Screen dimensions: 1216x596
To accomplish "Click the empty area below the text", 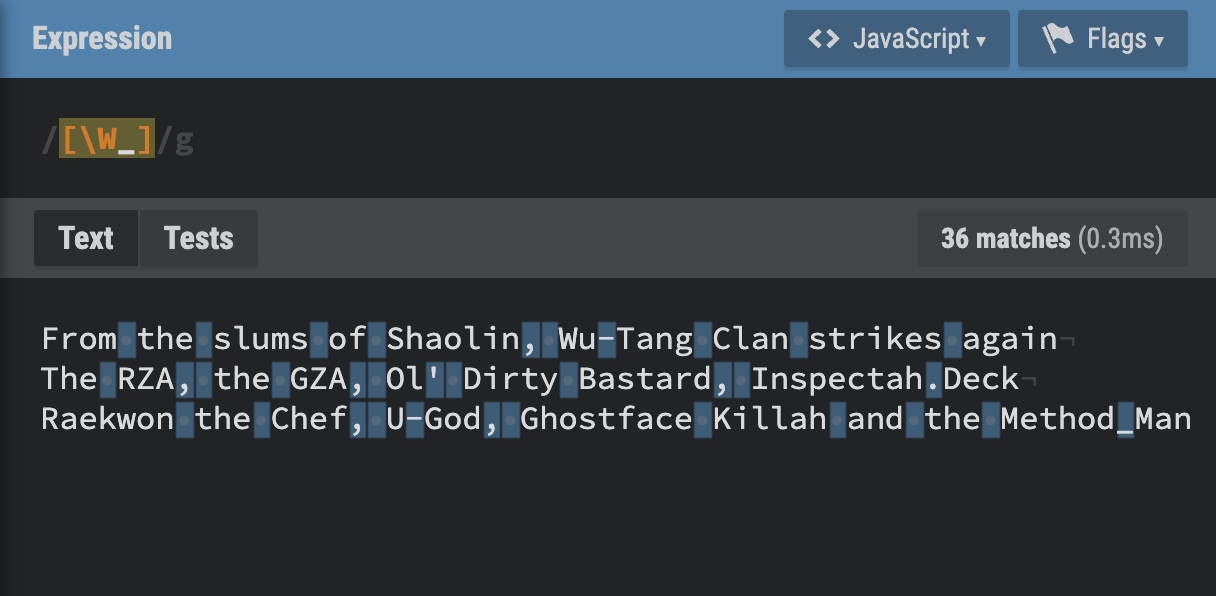I will (600, 520).
